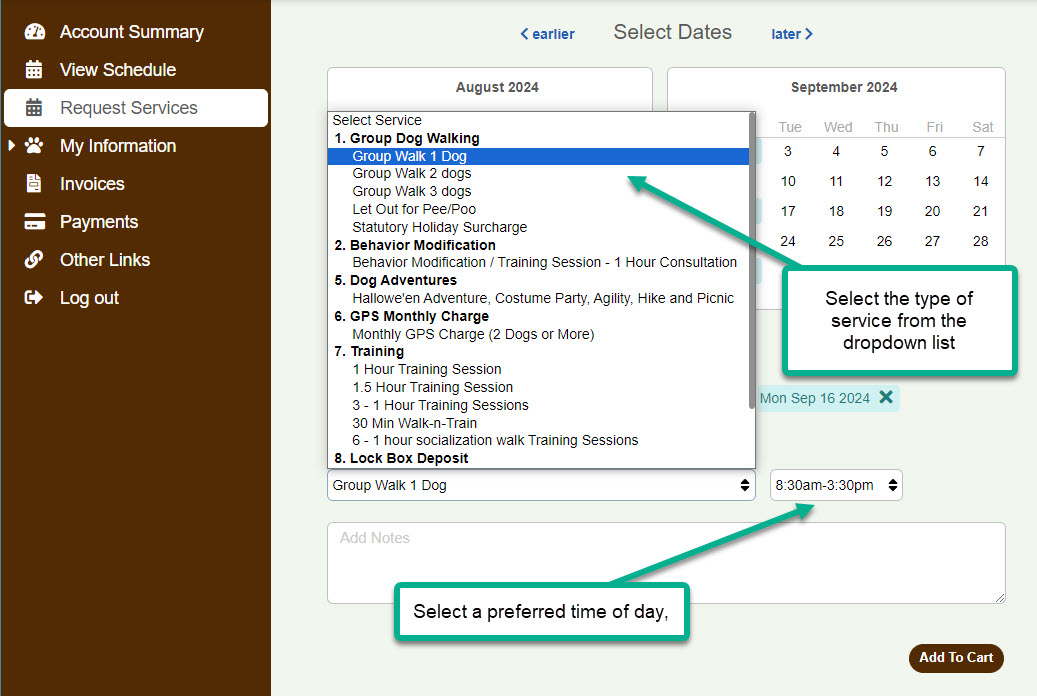This screenshot has width=1037, height=696.
Task: Click in the Add Notes text area
Action: [x=665, y=562]
